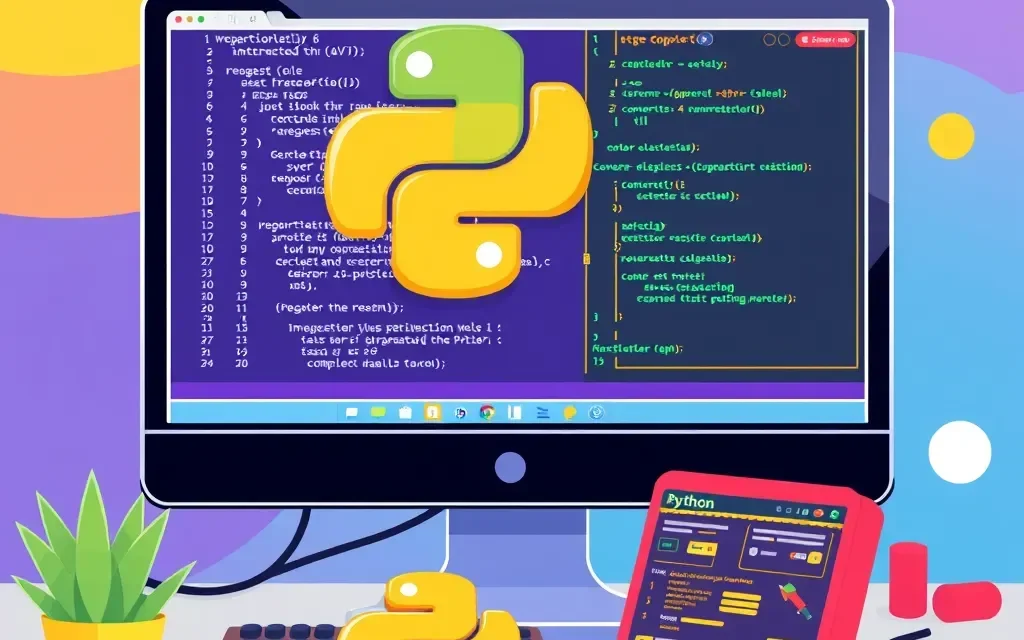The image size is (1024, 640).
Task: Click the yellow window dot in the title bar
Action: click(189, 20)
